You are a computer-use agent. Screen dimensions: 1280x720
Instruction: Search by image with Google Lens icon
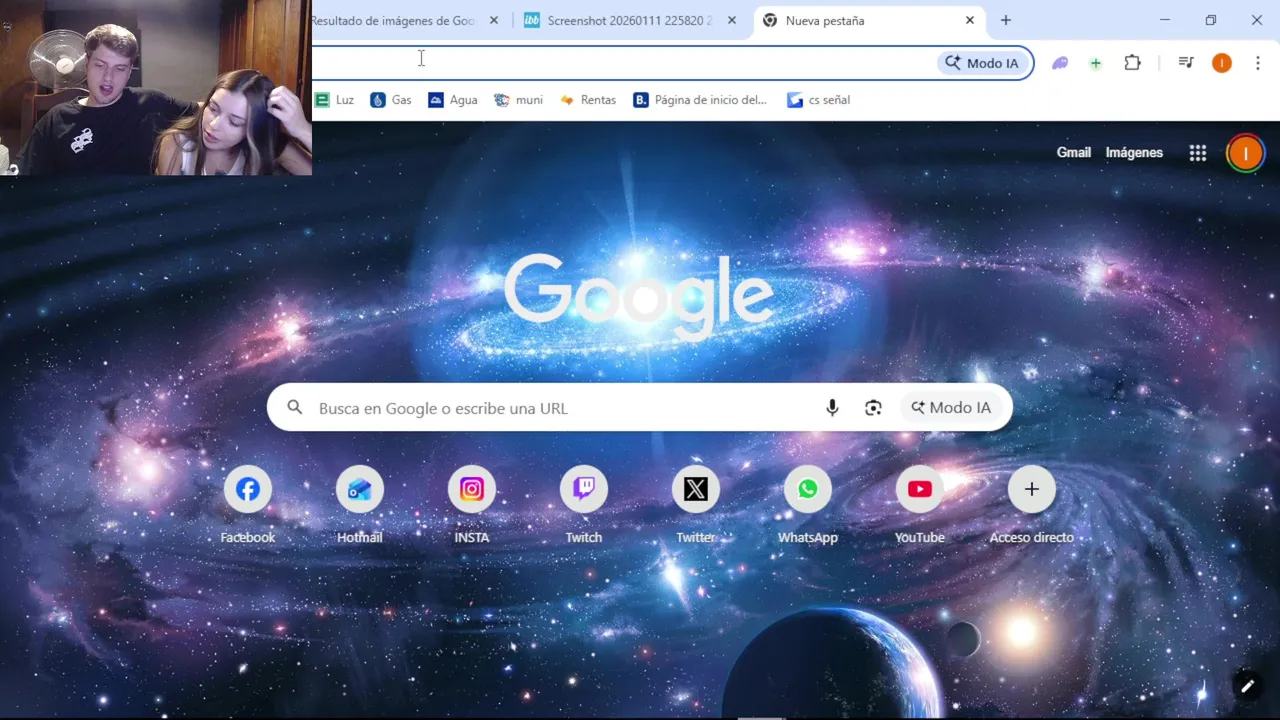[x=873, y=407]
